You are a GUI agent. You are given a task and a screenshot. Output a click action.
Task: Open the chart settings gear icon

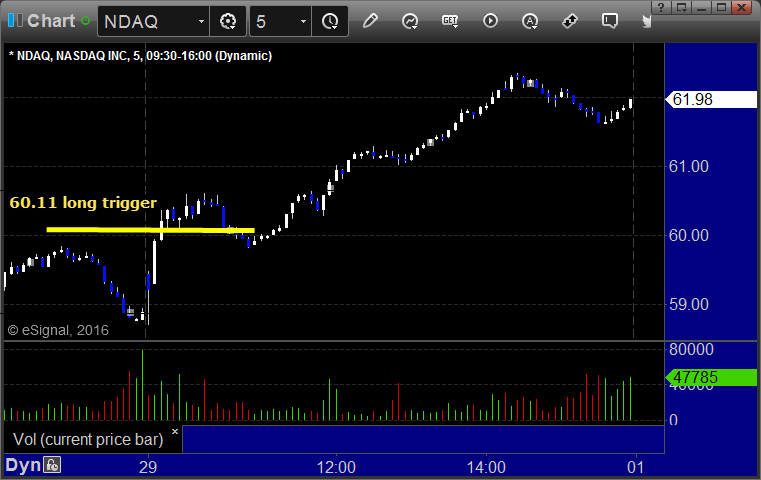[228, 21]
